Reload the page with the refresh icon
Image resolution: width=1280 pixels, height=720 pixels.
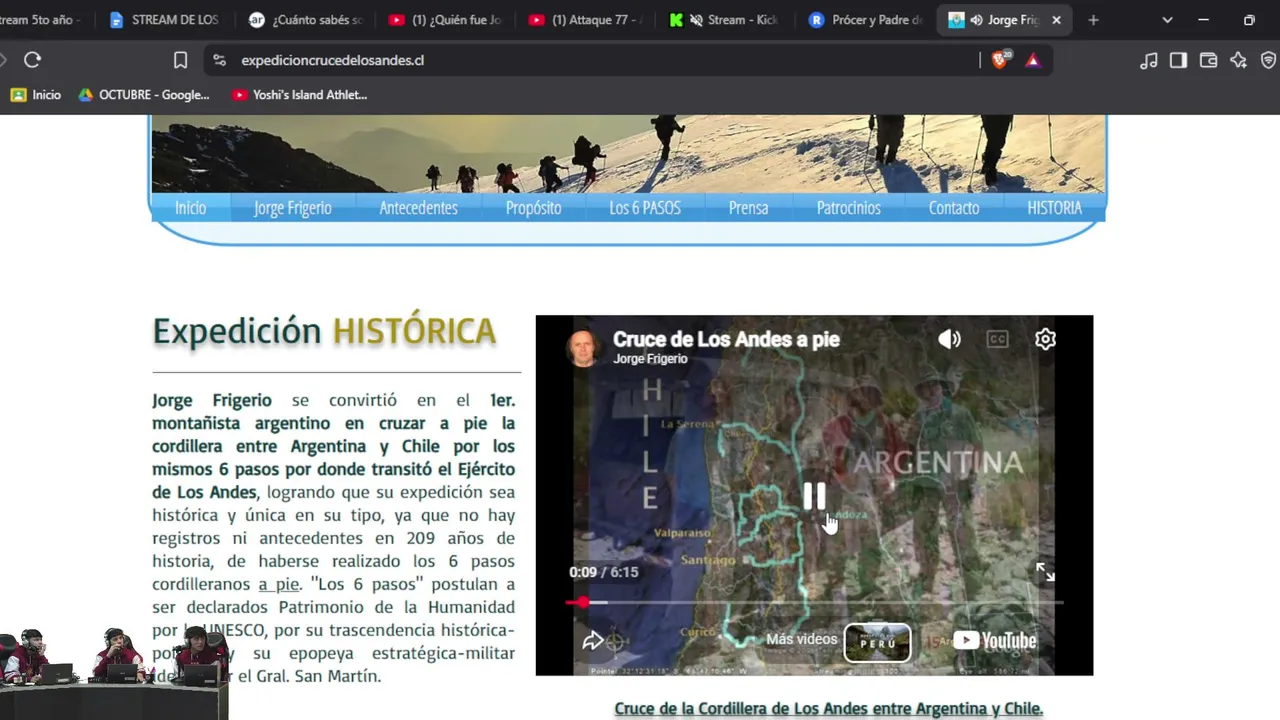32,60
